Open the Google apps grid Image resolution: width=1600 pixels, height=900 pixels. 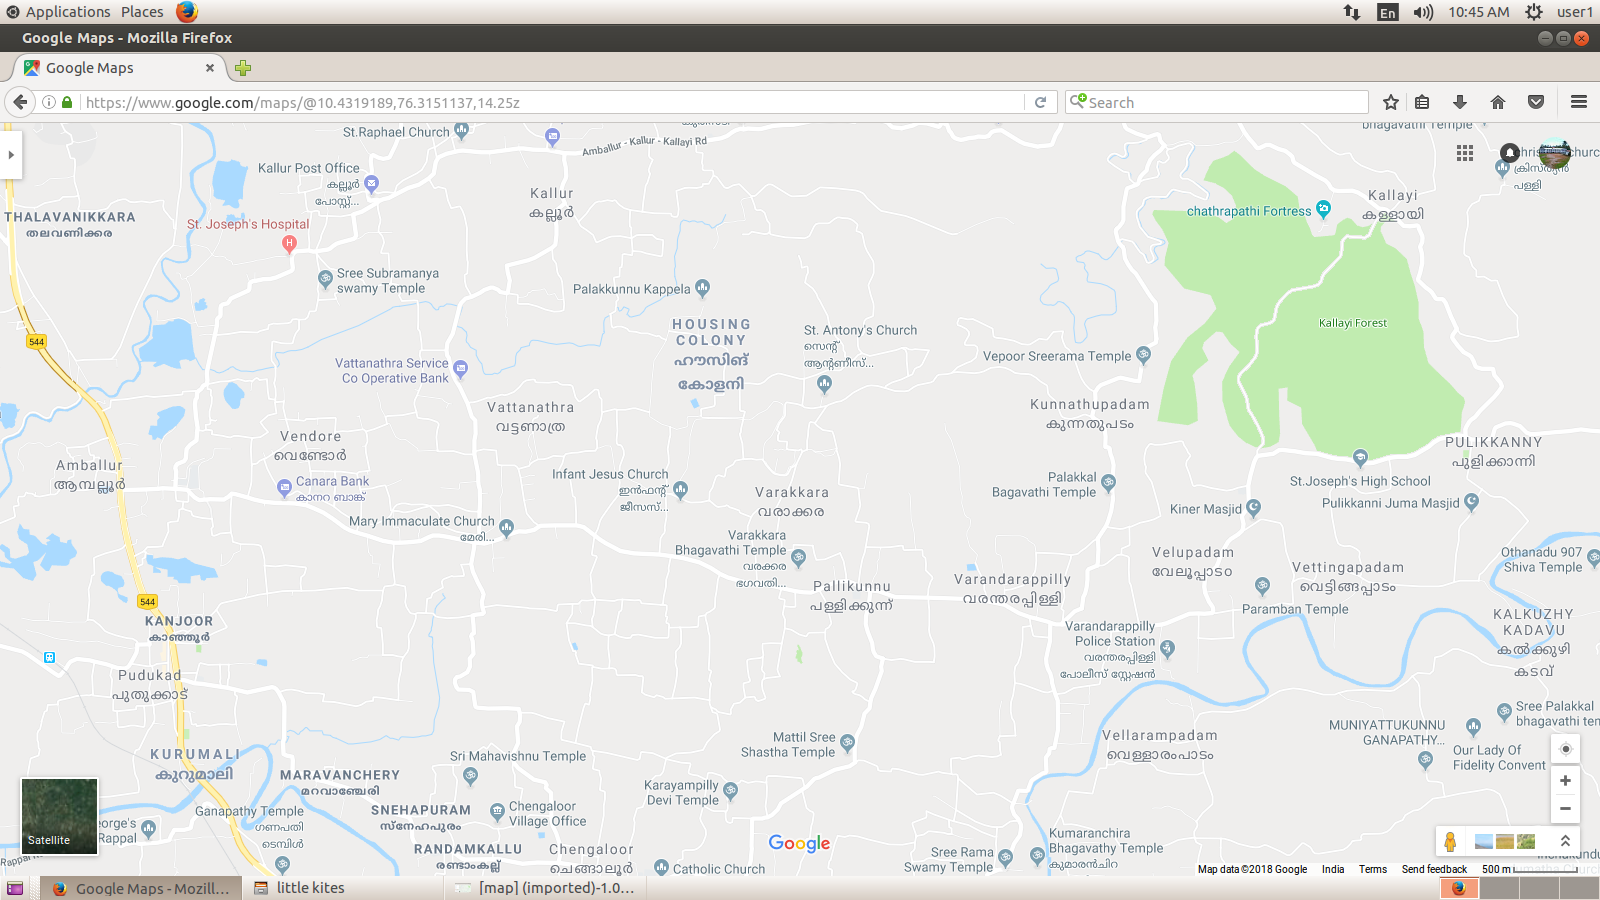1465,153
